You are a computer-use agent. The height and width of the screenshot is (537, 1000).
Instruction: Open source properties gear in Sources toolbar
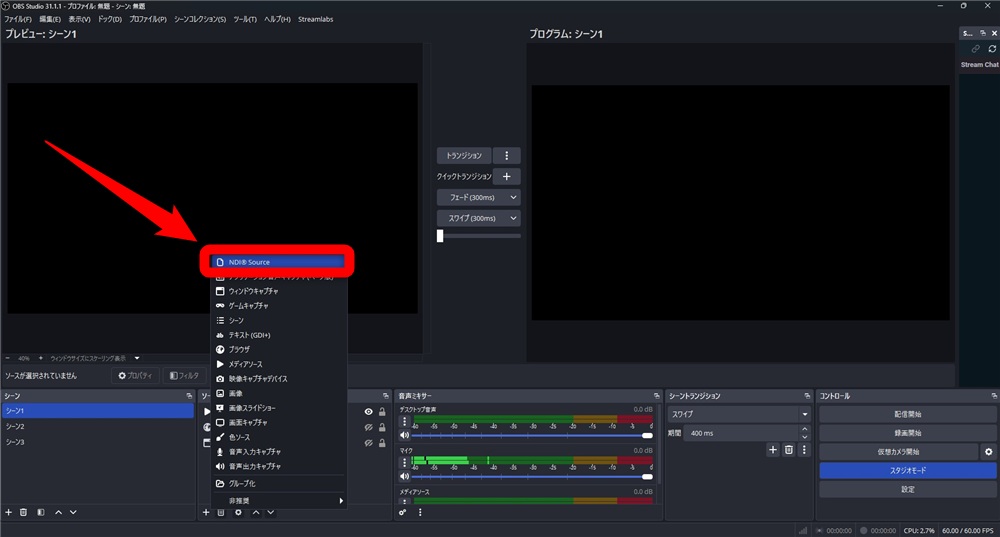coord(239,512)
